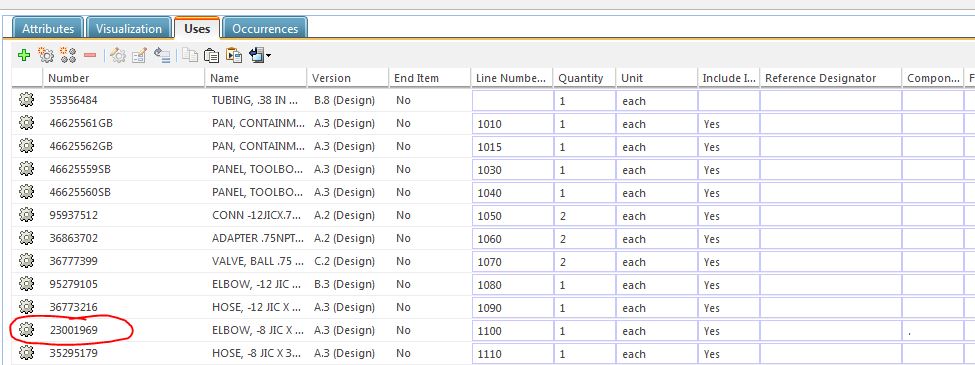Click the Replace Part arrow icon
The width and height of the screenshot is (975, 365).
tap(162, 55)
